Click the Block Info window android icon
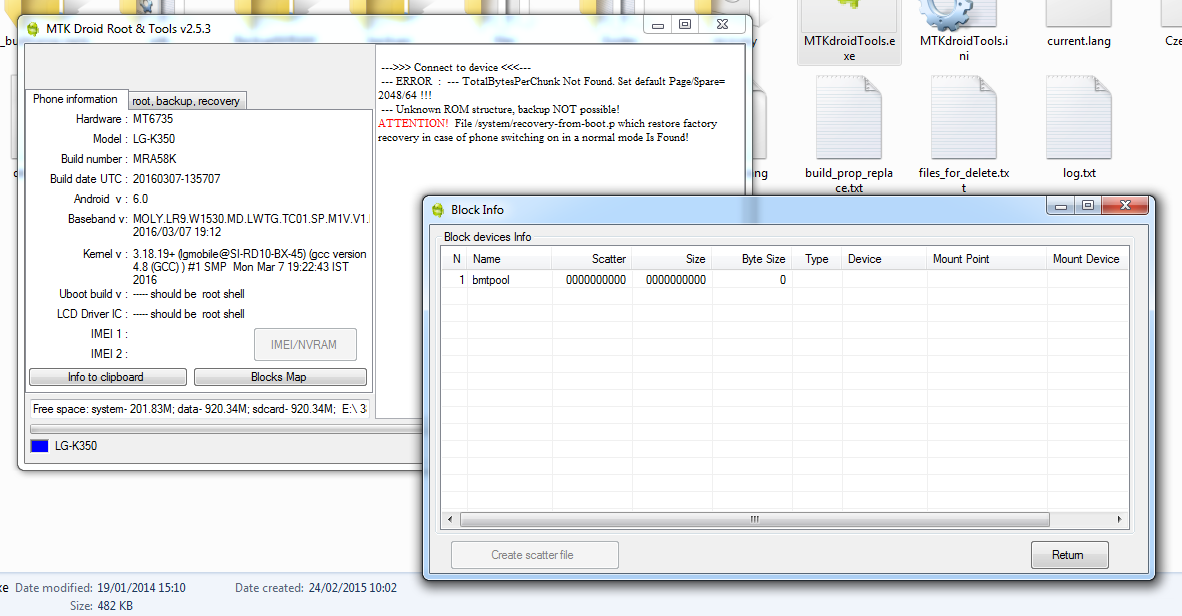The image size is (1182, 616). point(437,210)
